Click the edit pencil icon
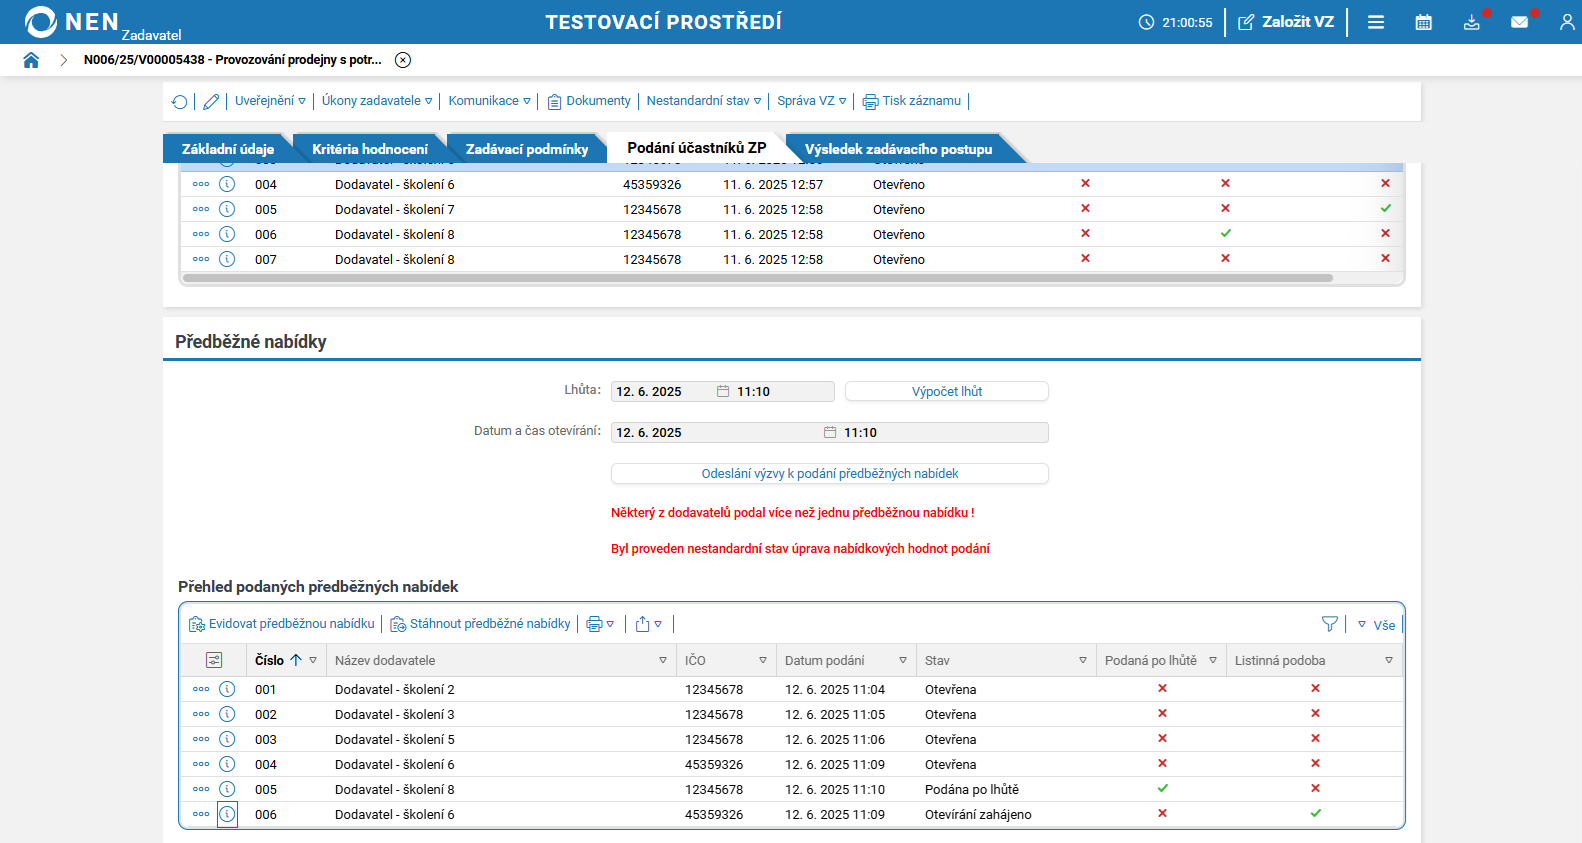The width and height of the screenshot is (1582, 843). click(211, 101)
